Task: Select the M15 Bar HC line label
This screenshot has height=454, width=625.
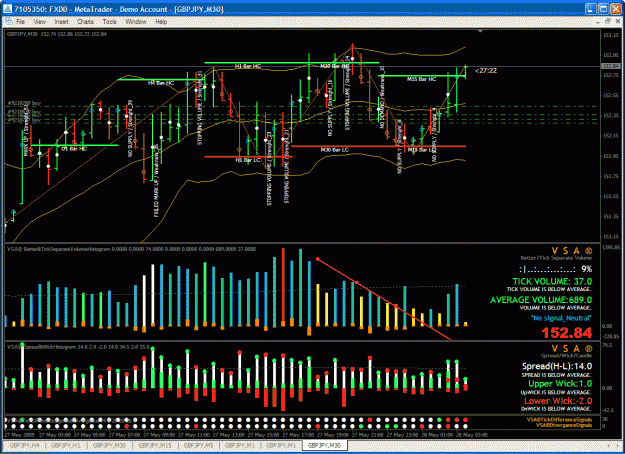Action: tap(421, 79)
